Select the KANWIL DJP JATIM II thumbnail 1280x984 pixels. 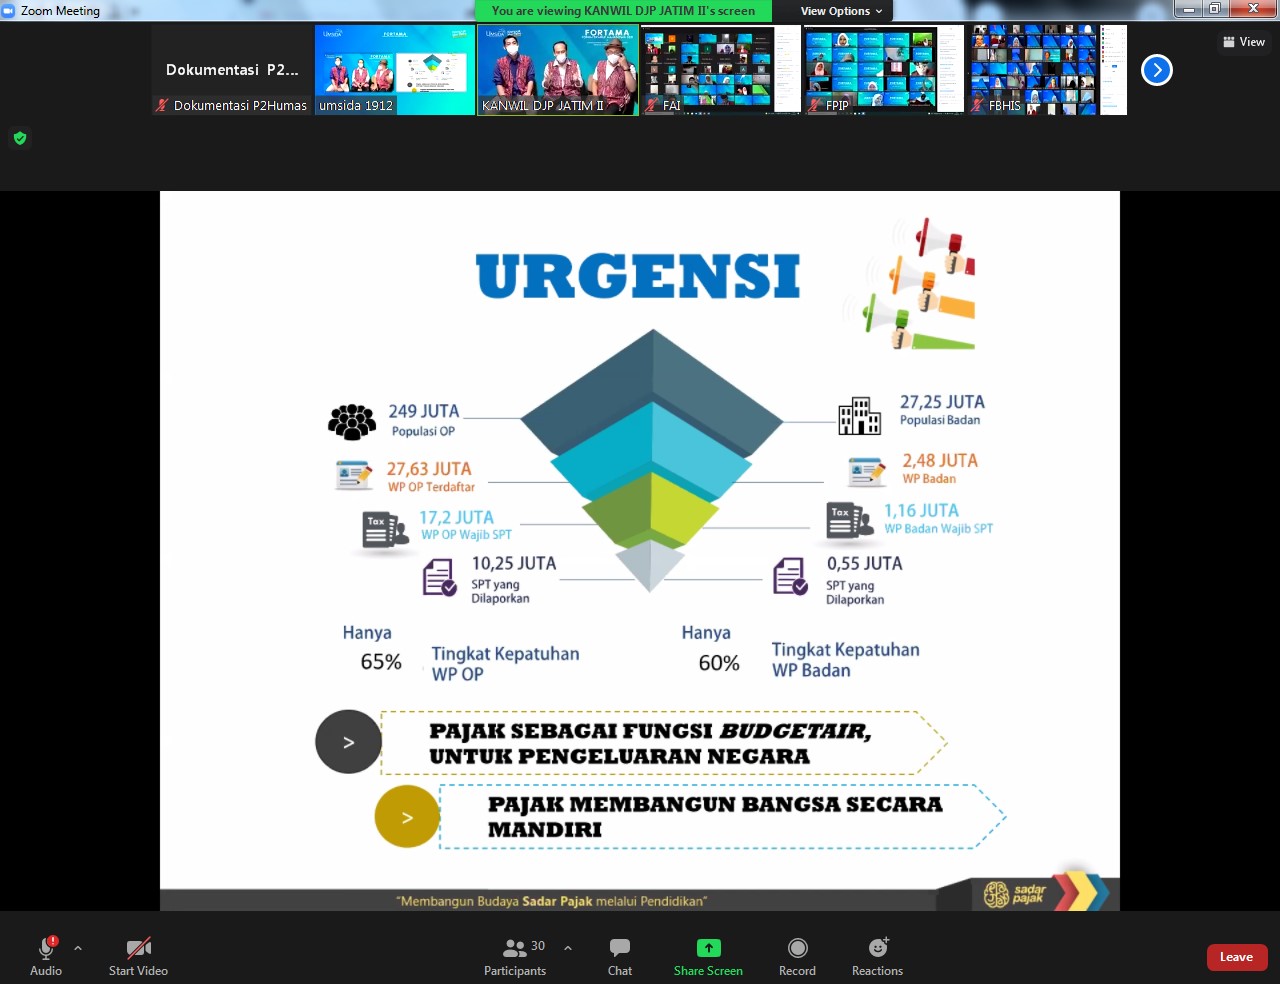coord(558,70)
